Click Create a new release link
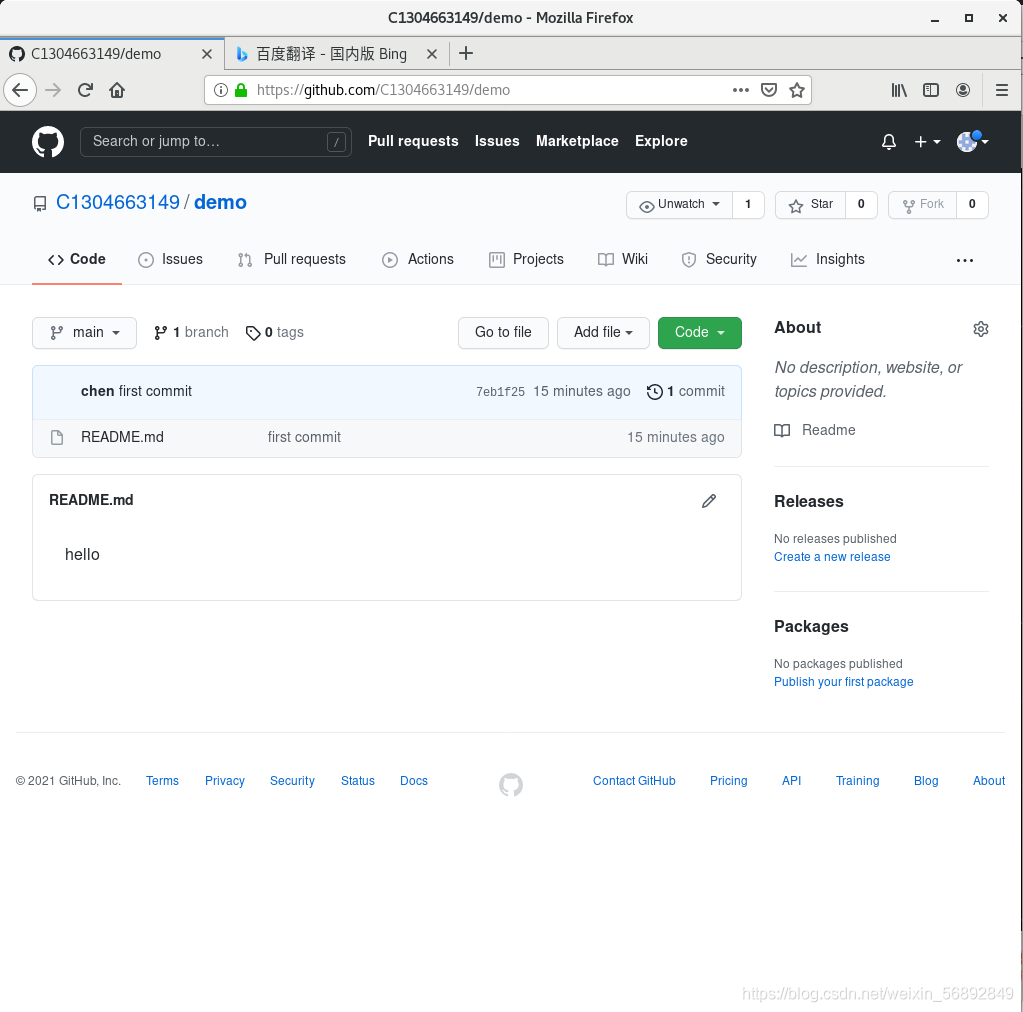This screenshot has height=1012, width=1023. click(832, 557)
